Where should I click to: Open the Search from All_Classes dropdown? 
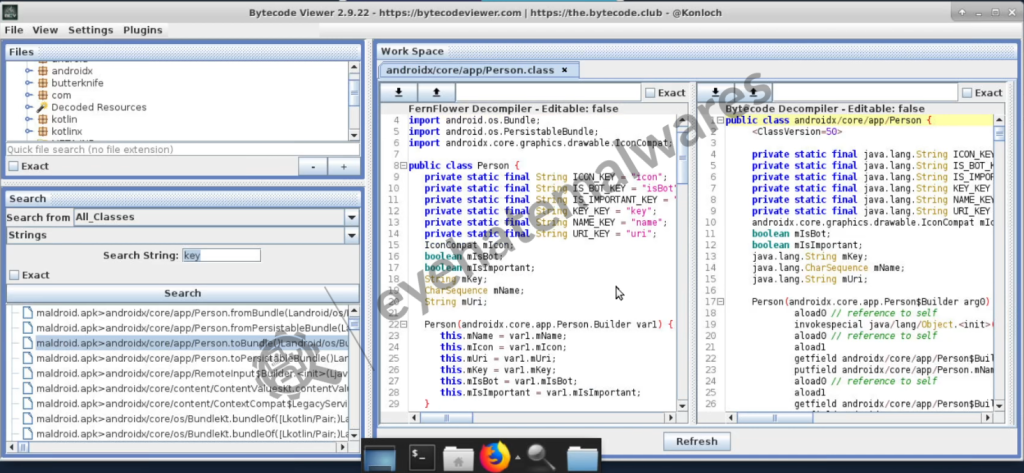click(x=352, y=217)
